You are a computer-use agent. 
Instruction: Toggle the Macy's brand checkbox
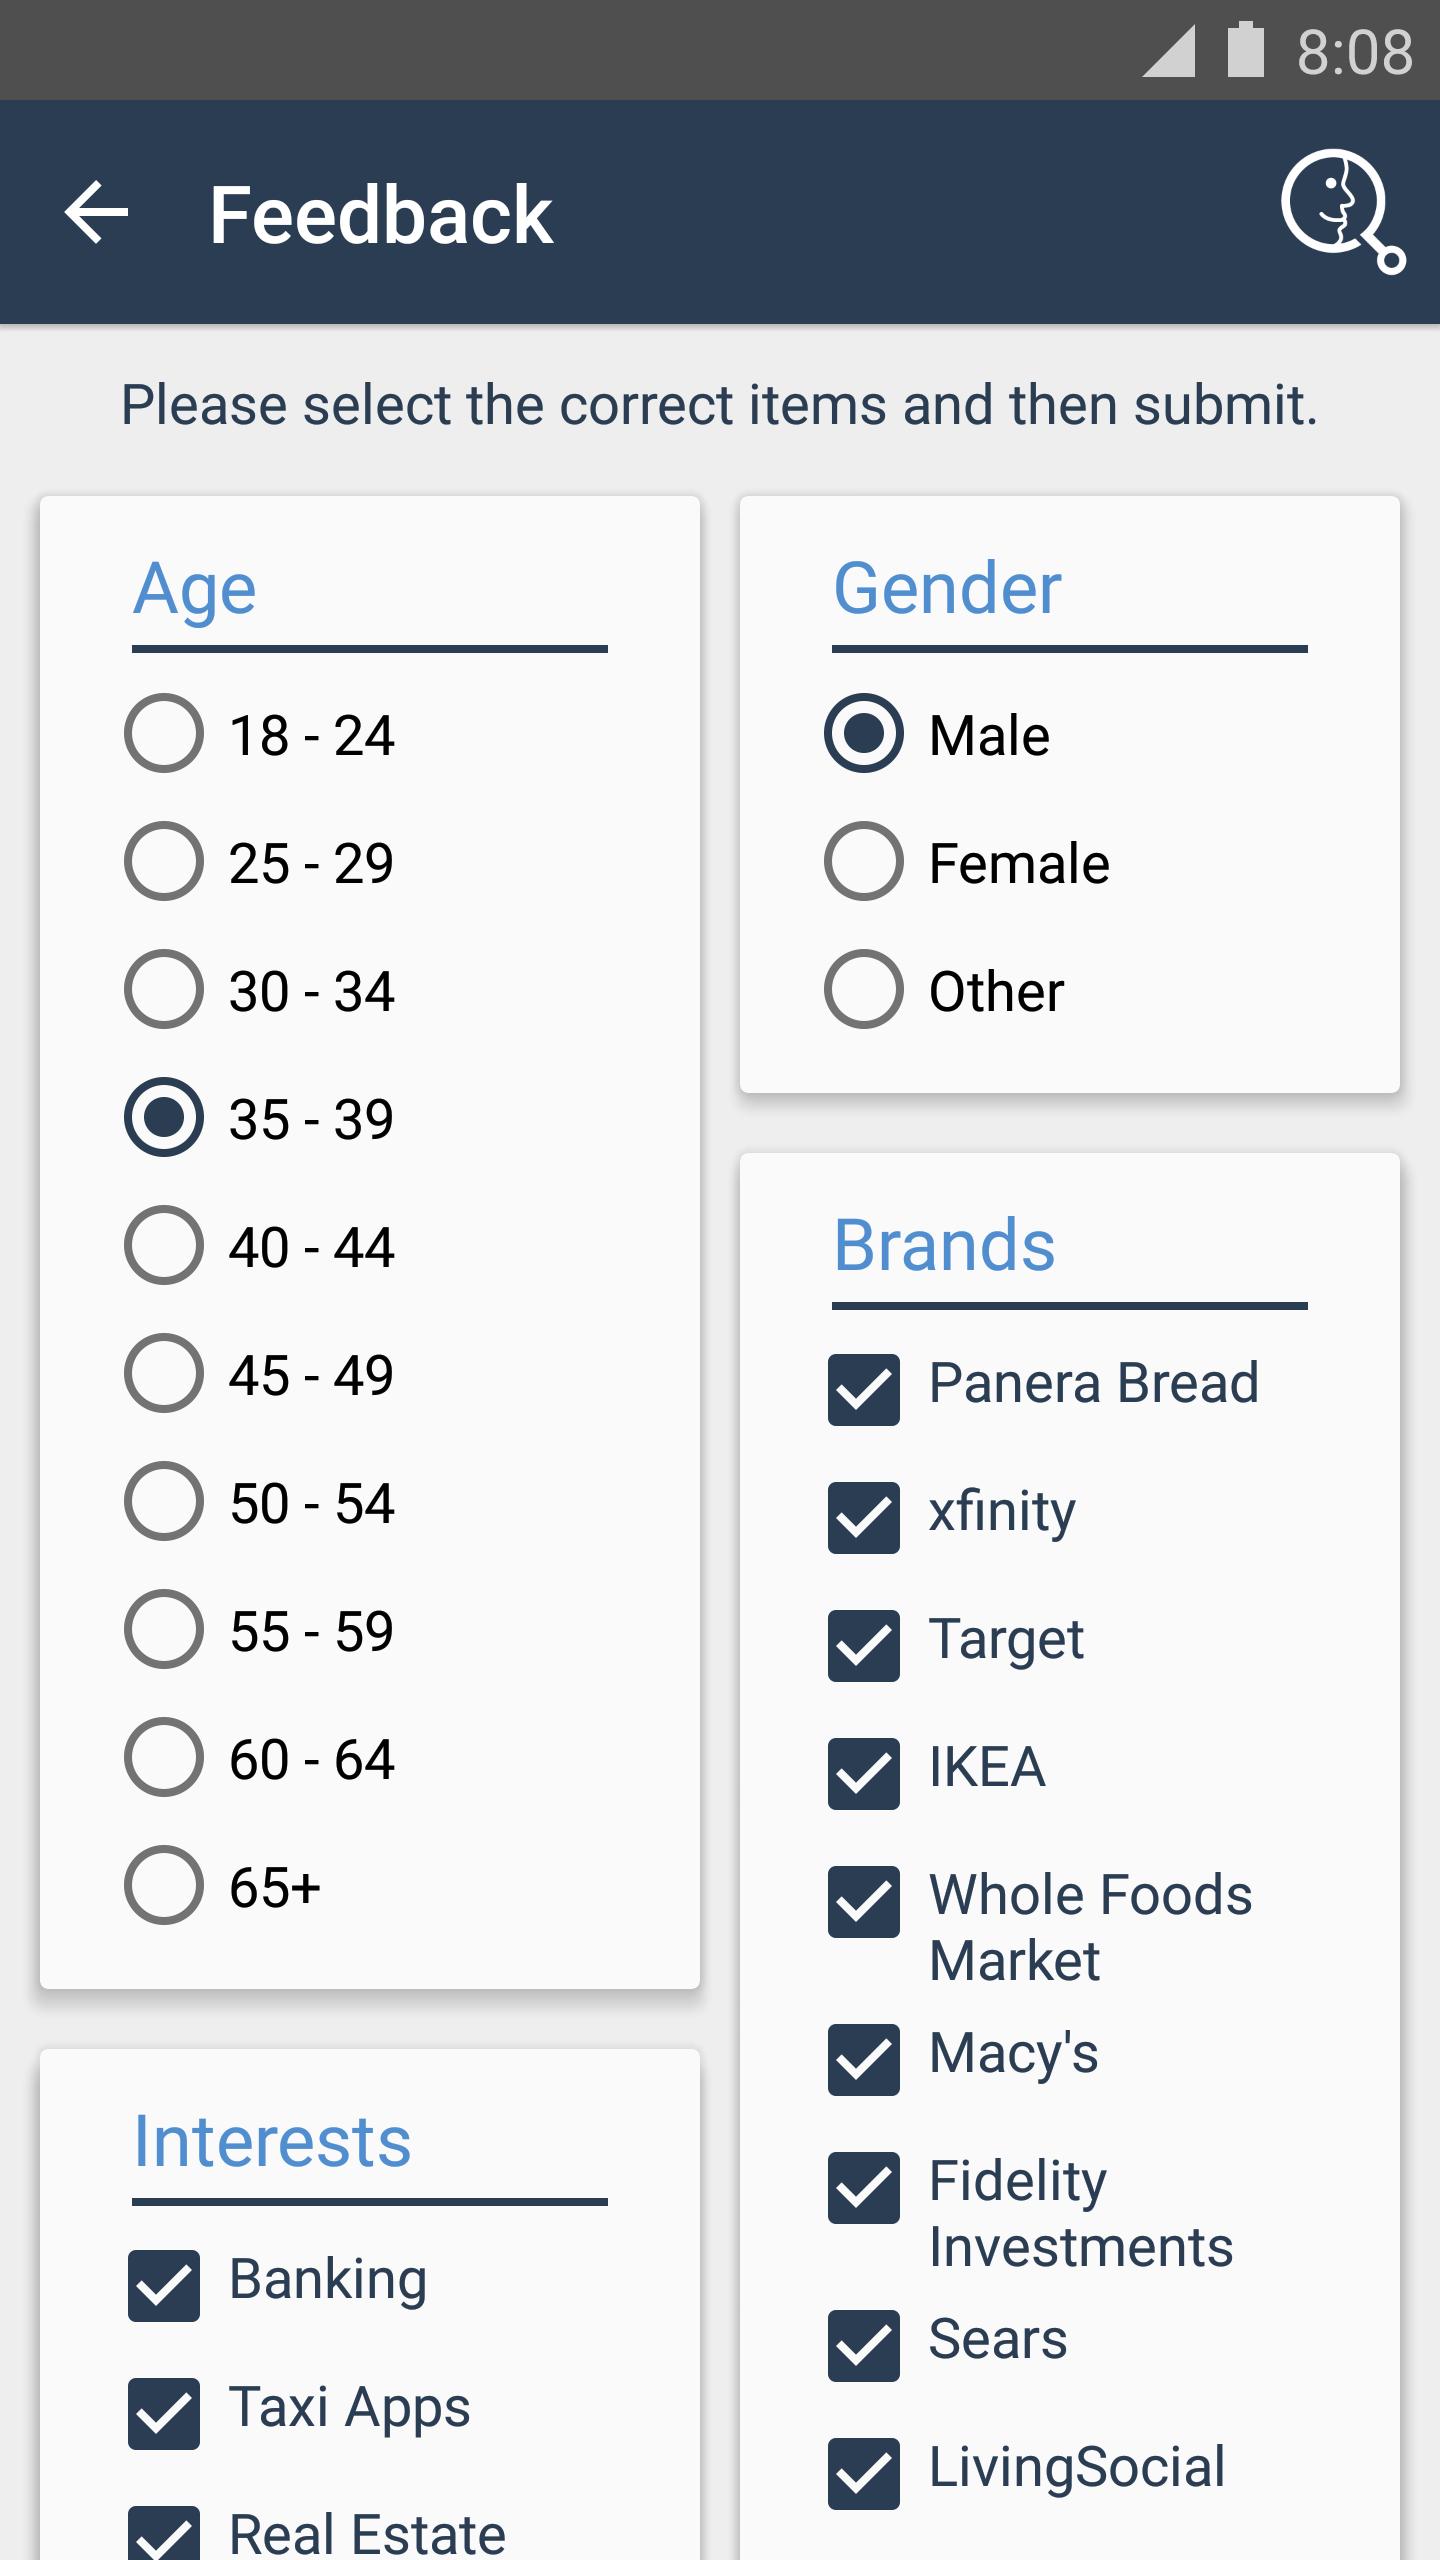point(862,2056)
